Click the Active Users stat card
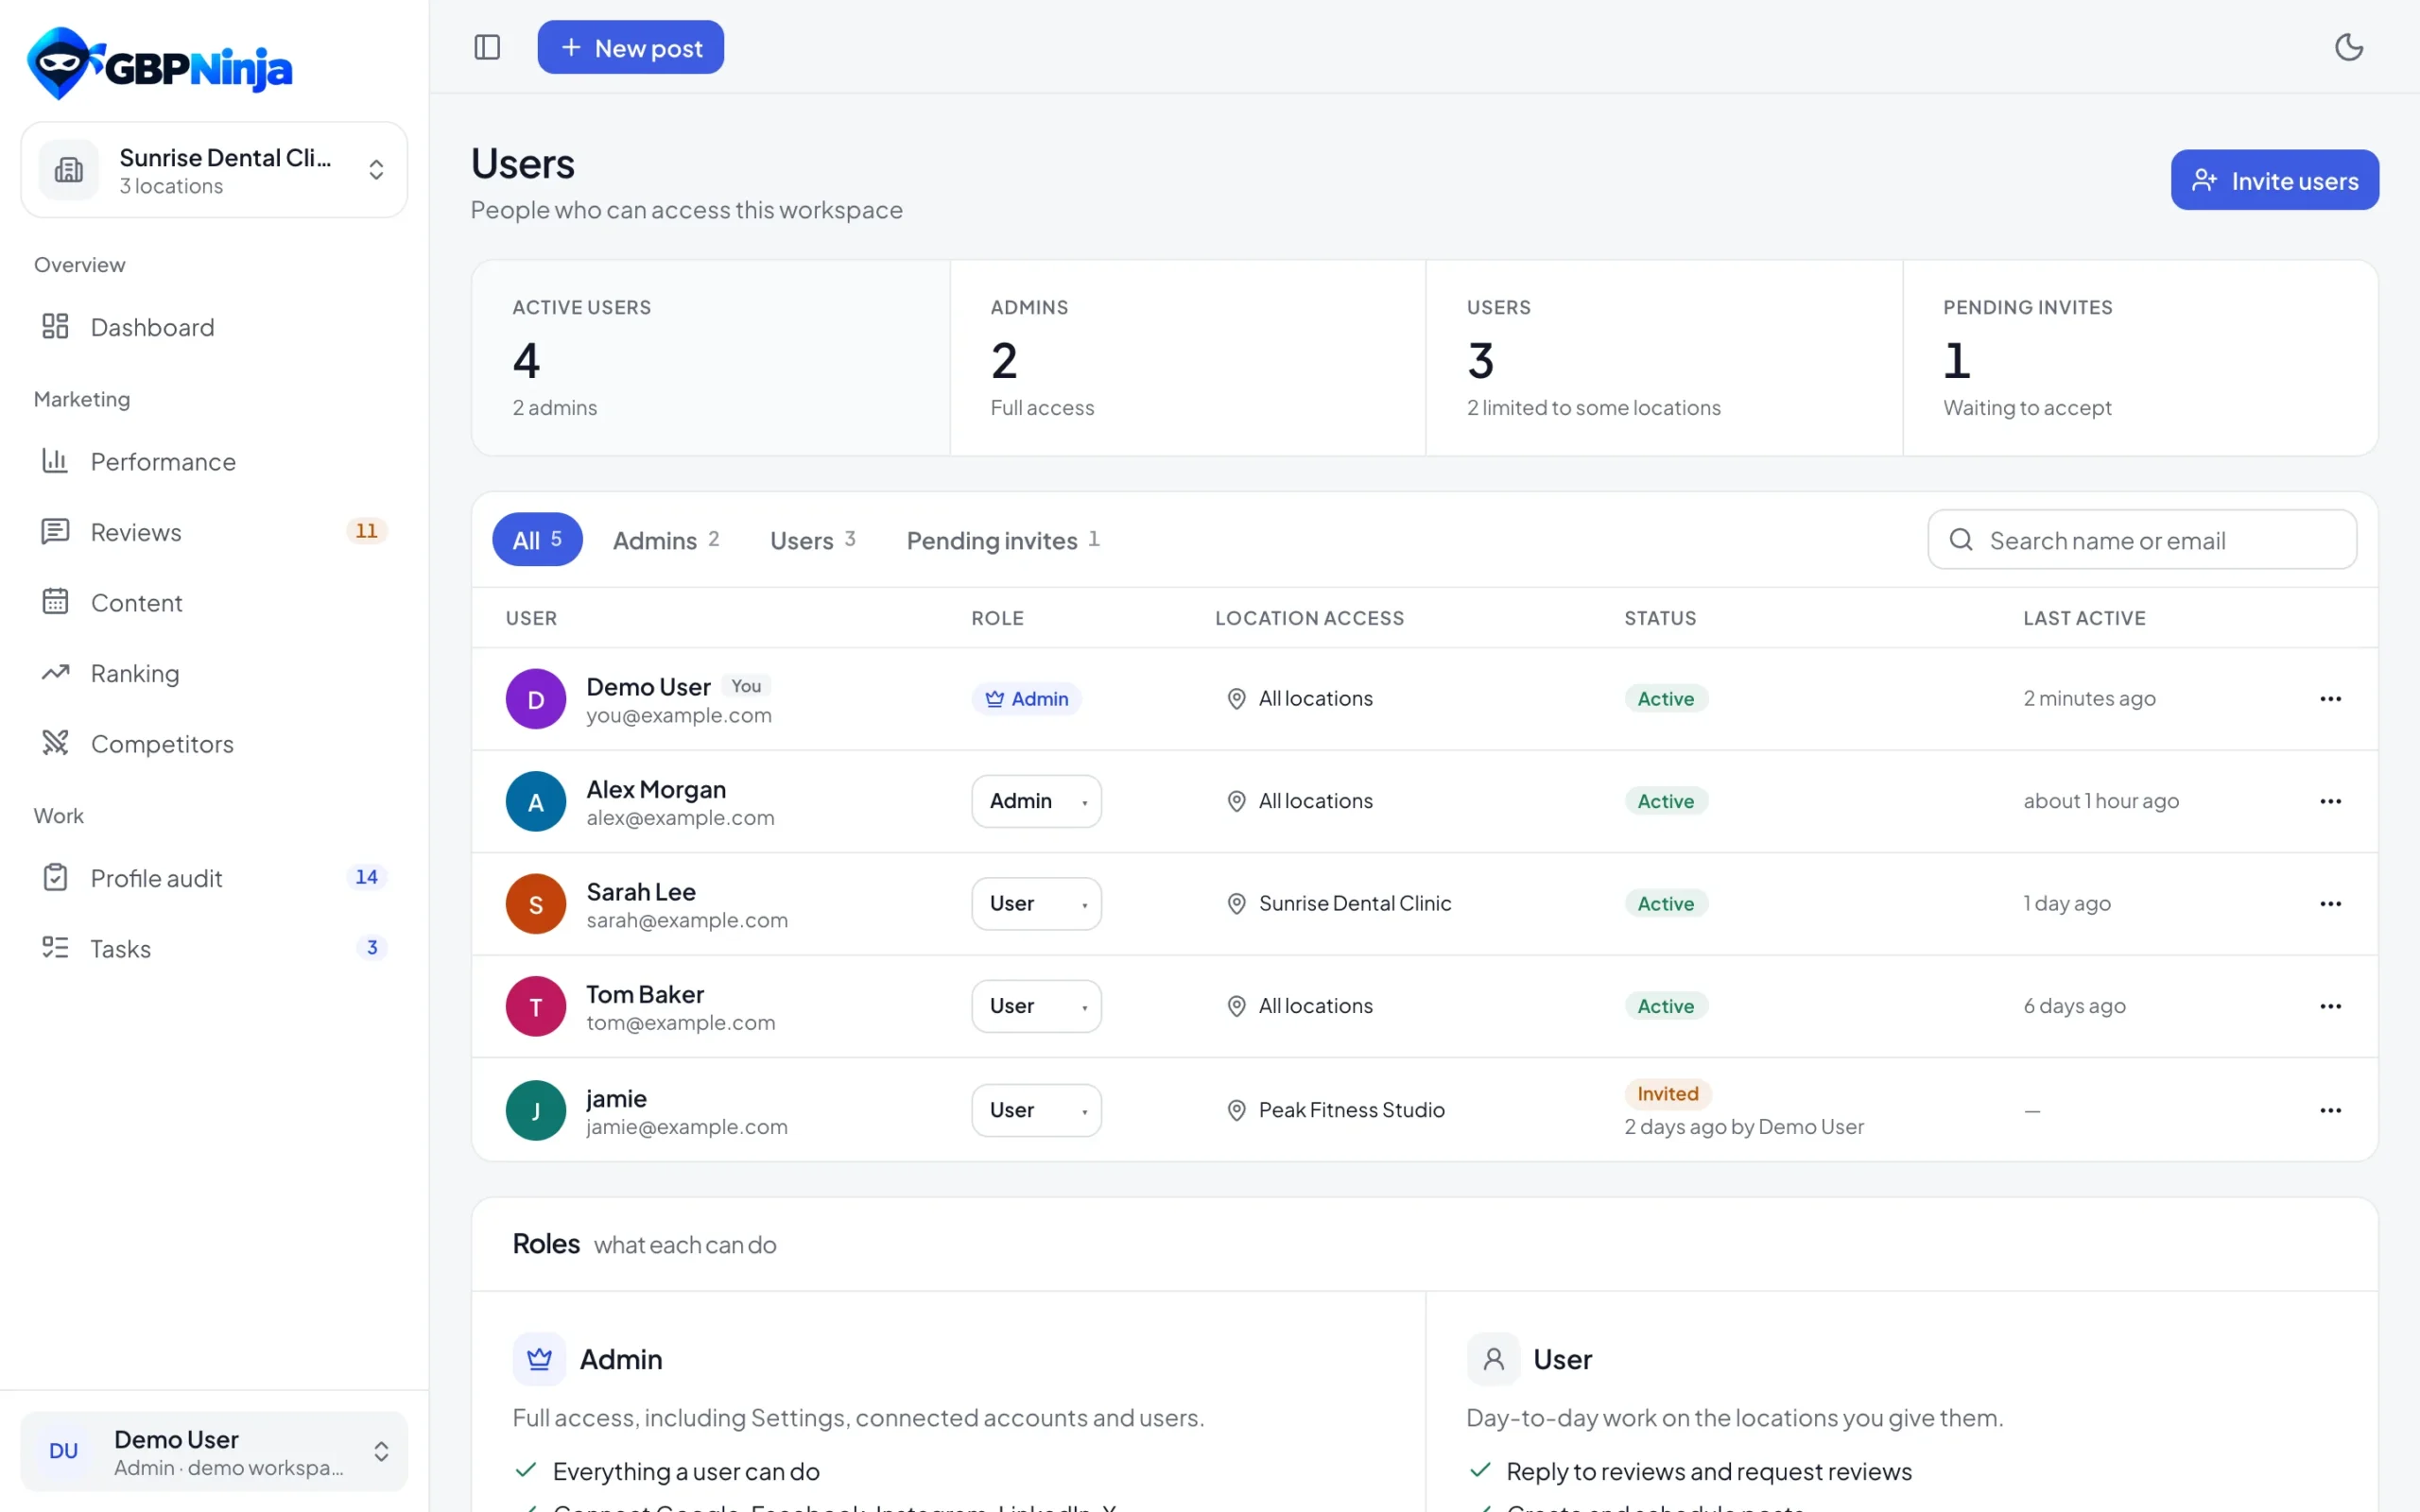Image resolution: width=2420 pixels, height=1512 pixels. click(711, 358)
